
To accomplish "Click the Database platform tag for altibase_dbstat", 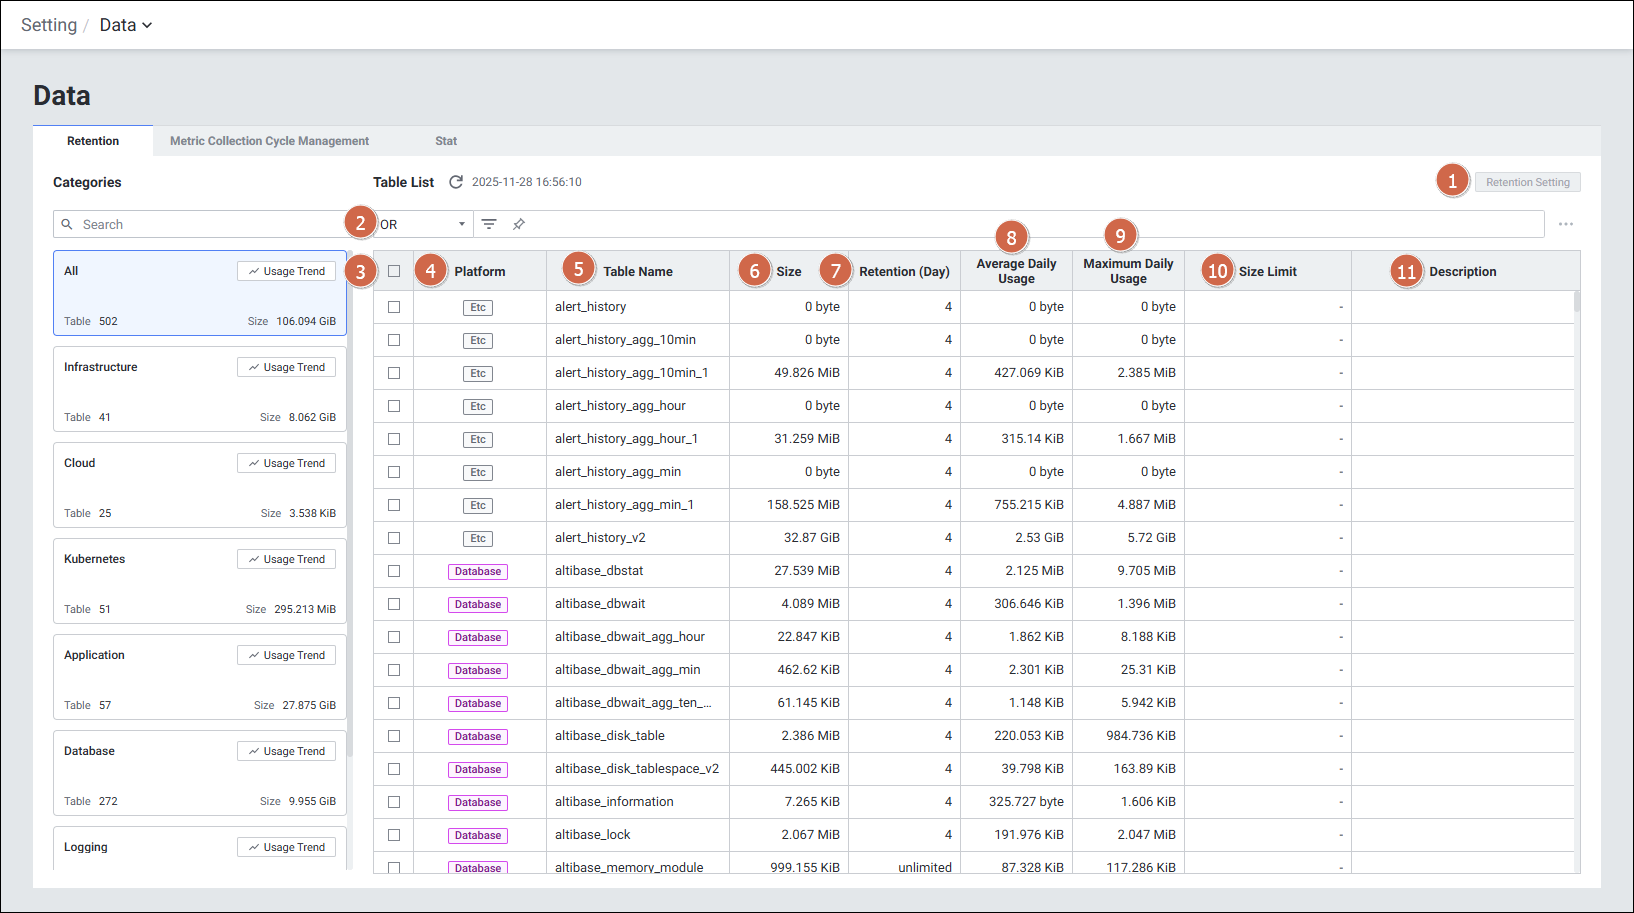I will [477, 571].
